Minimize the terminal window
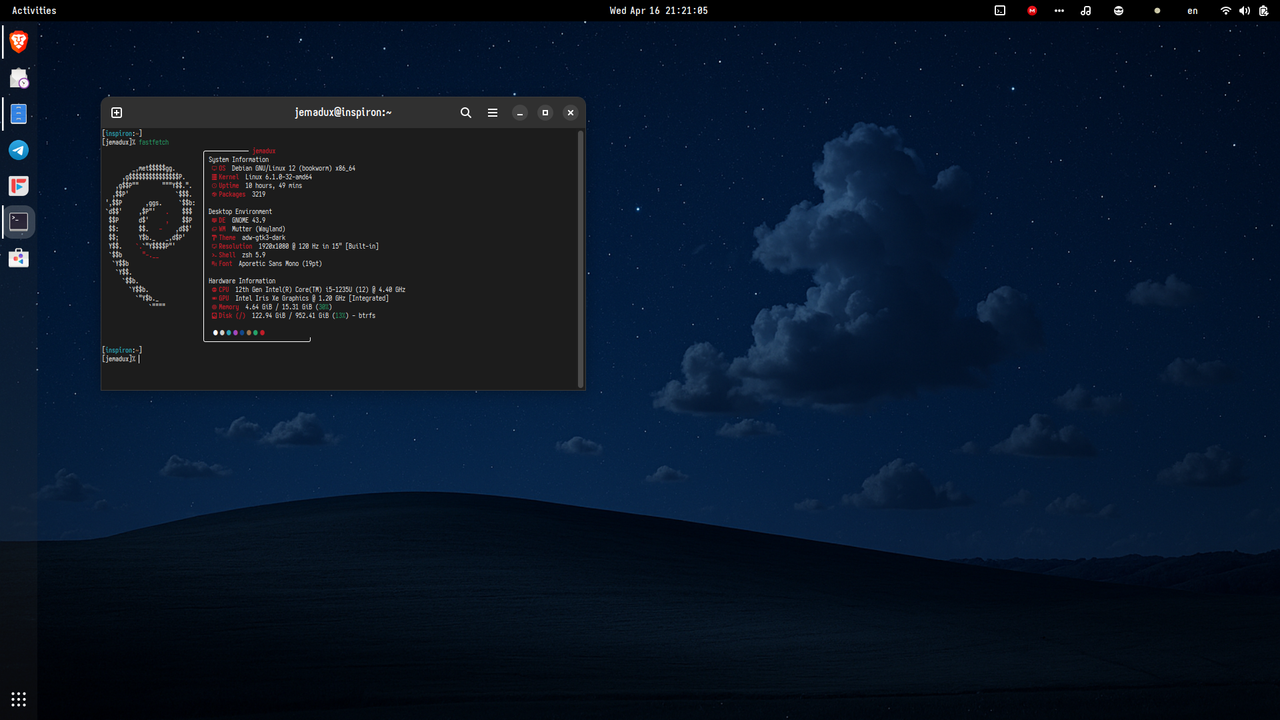Image resolution: width=1280 pixels, height=720 pixels. 520,113
